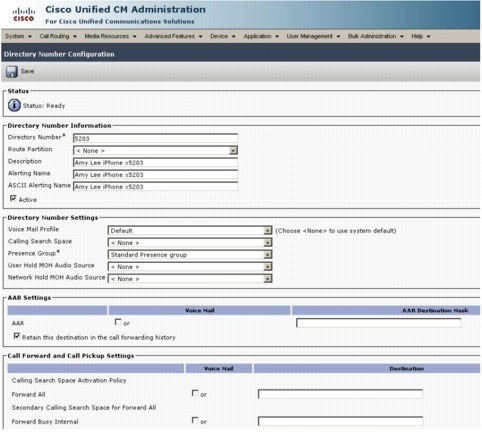
Task: Click the Directory Number field
Action: click(155, 138)
